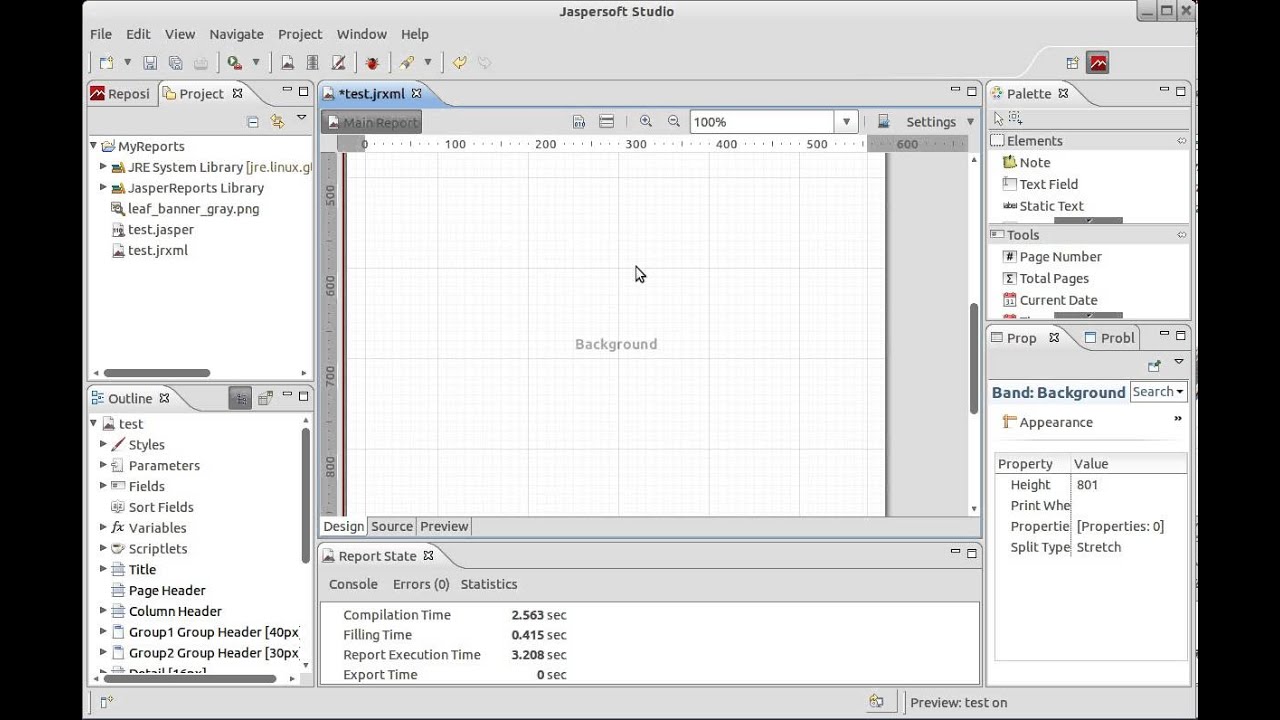Open the Navigate menu
This screenshot has height=720, width=1280.
click(237, 34)
